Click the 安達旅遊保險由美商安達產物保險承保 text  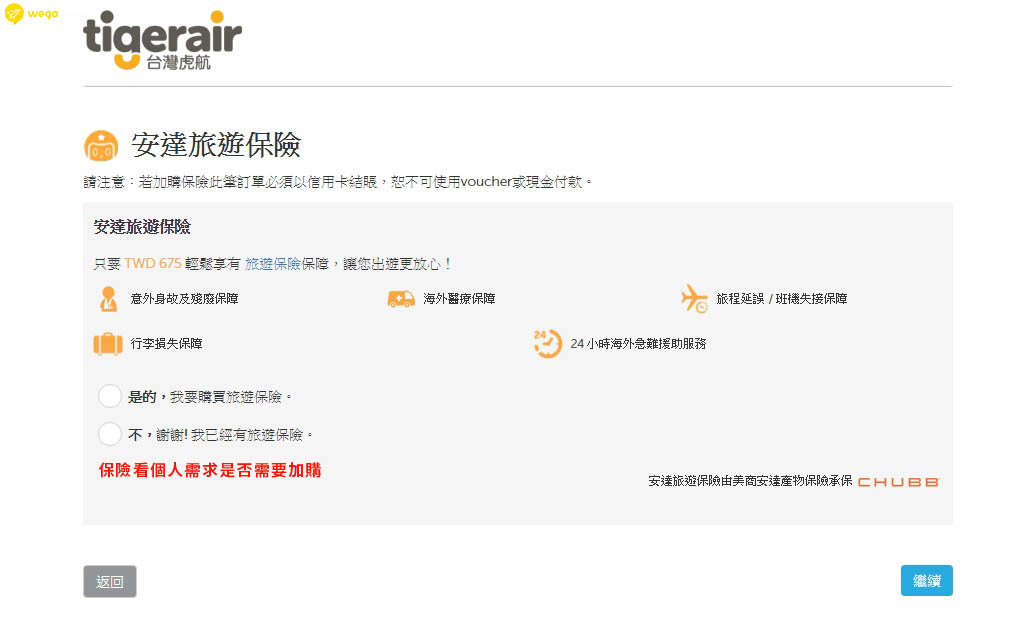tap(750, 481)
